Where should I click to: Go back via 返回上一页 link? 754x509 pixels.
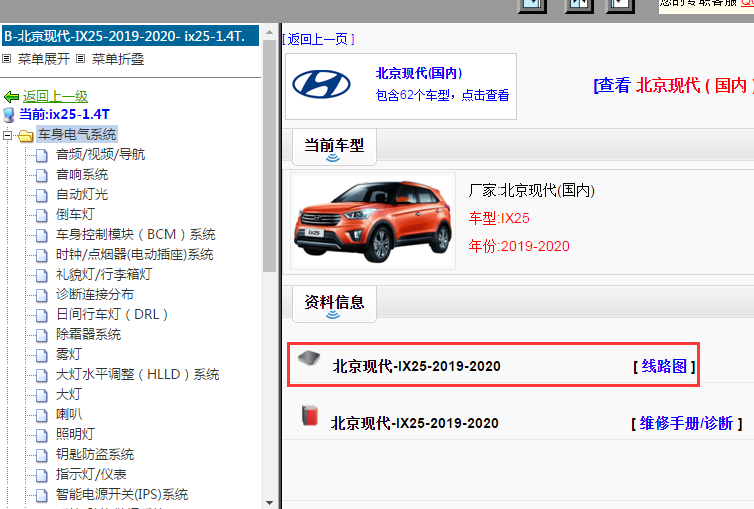pos(318,39)
